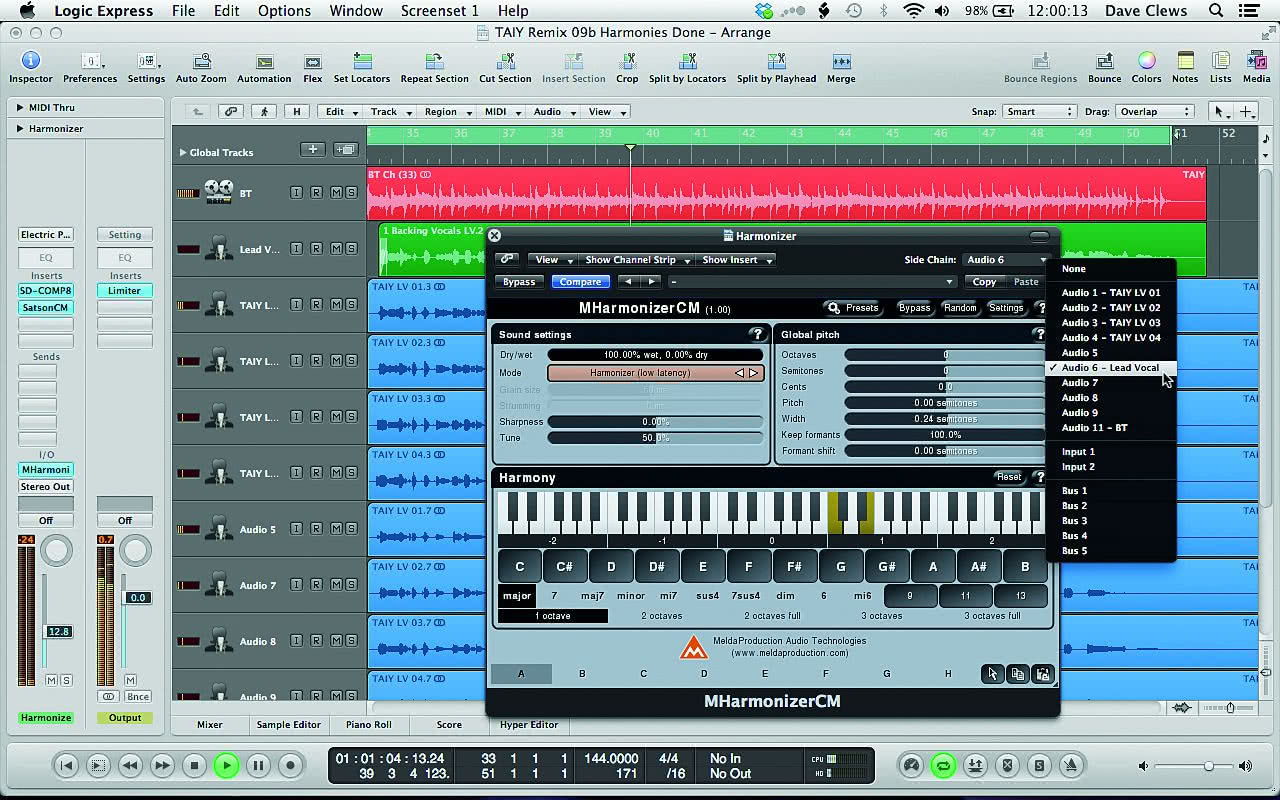Viewport: 1280px width, 800px height.
Task: Solo the Audio 5 track
Action: click(351, 529)
